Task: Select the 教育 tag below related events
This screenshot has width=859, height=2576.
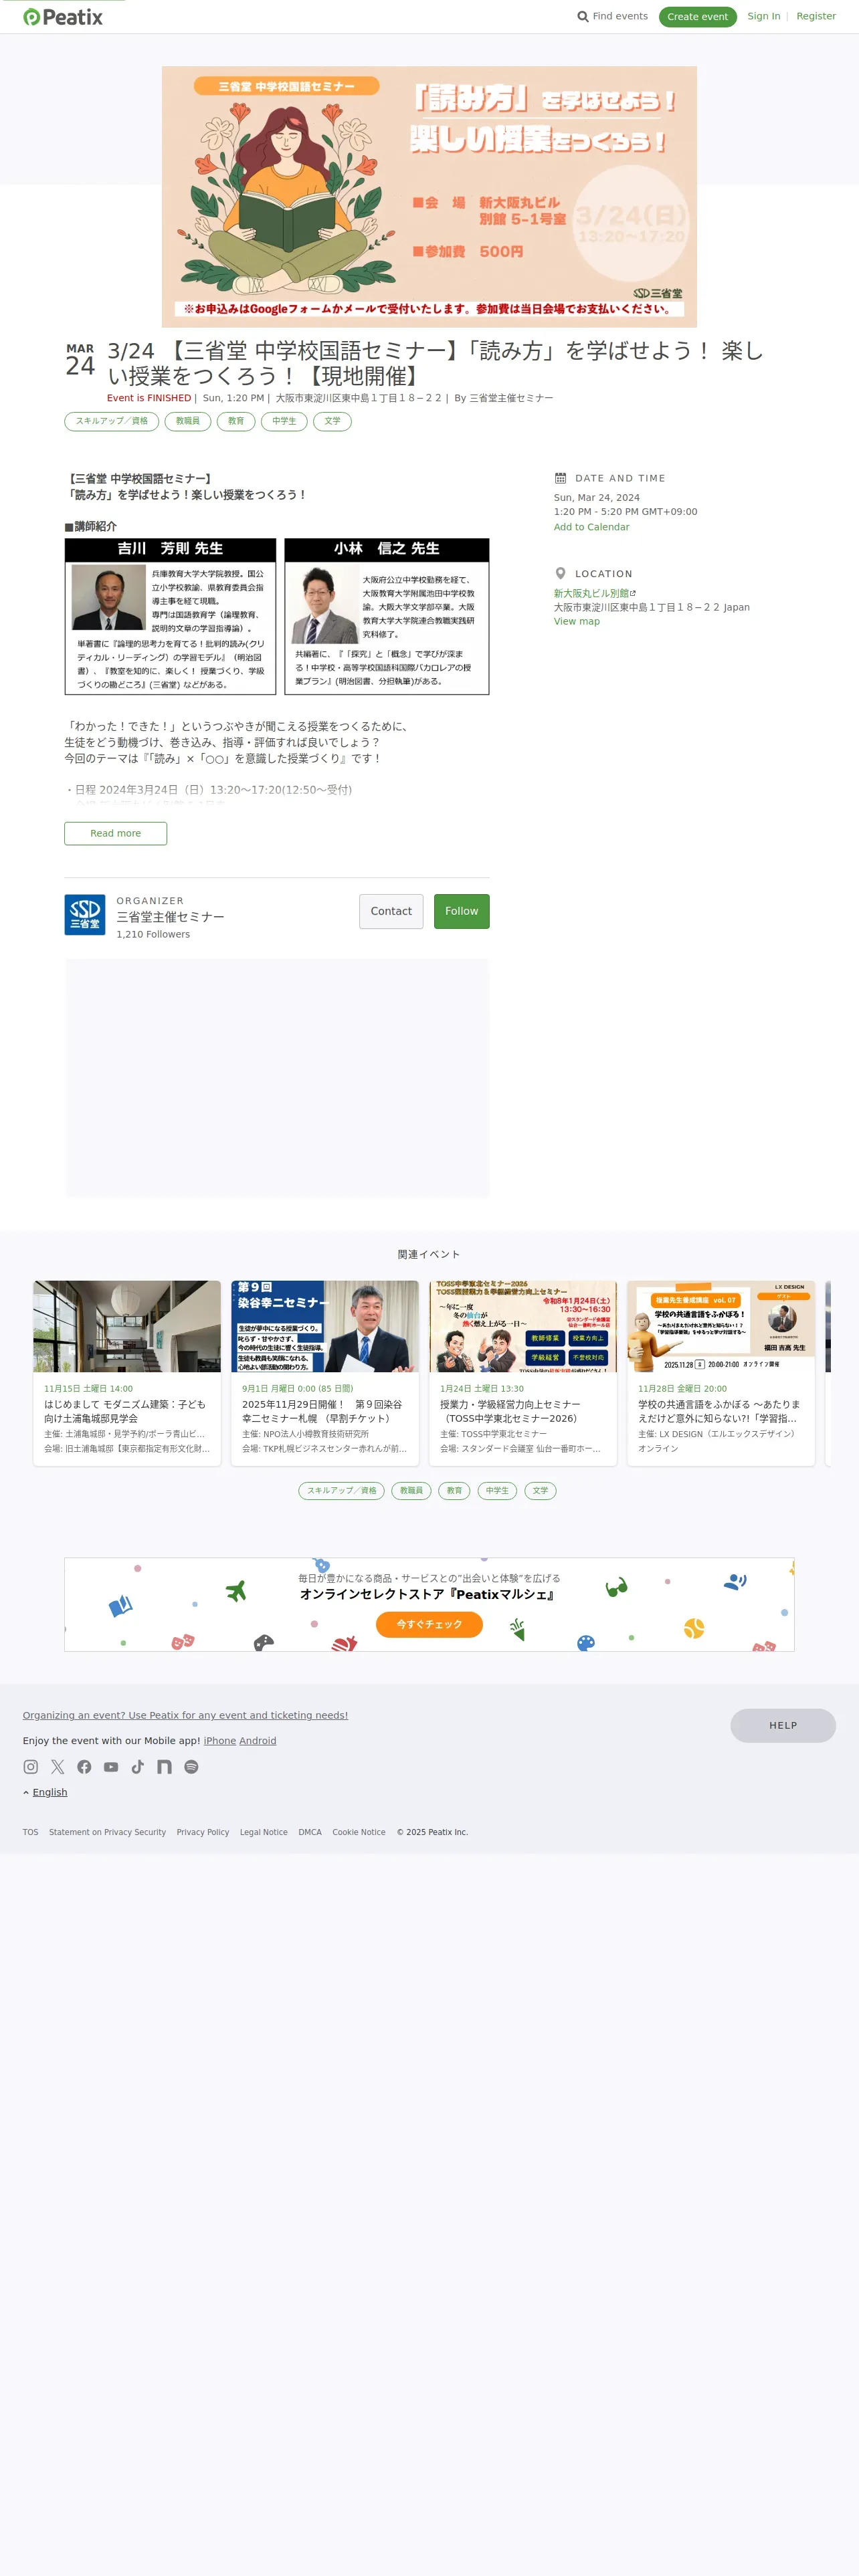Action: point(455,1490)
